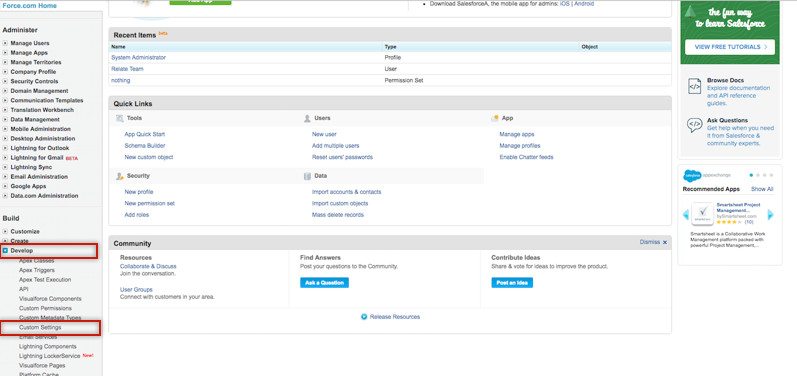Open Lightning LockerService
Screen dimensions: 797x376
(x=49, y=356)
